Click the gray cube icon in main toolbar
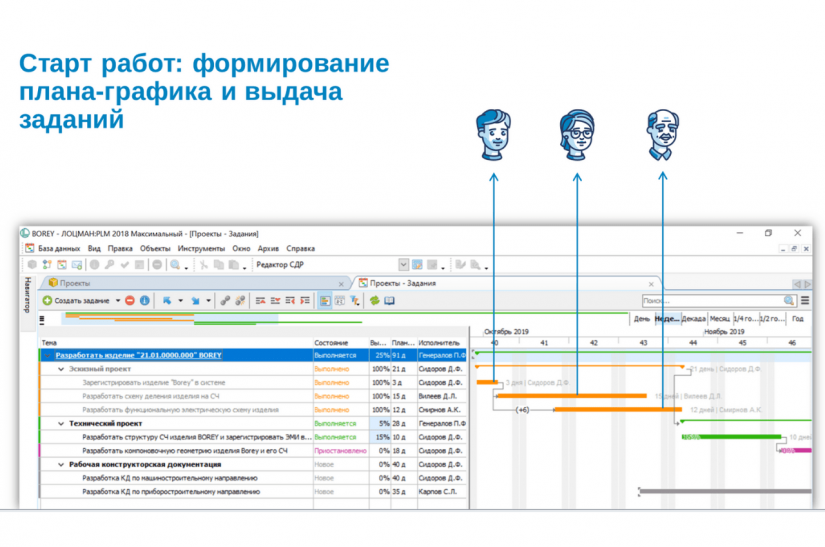The image size is (825, 547). coord(32,265)
